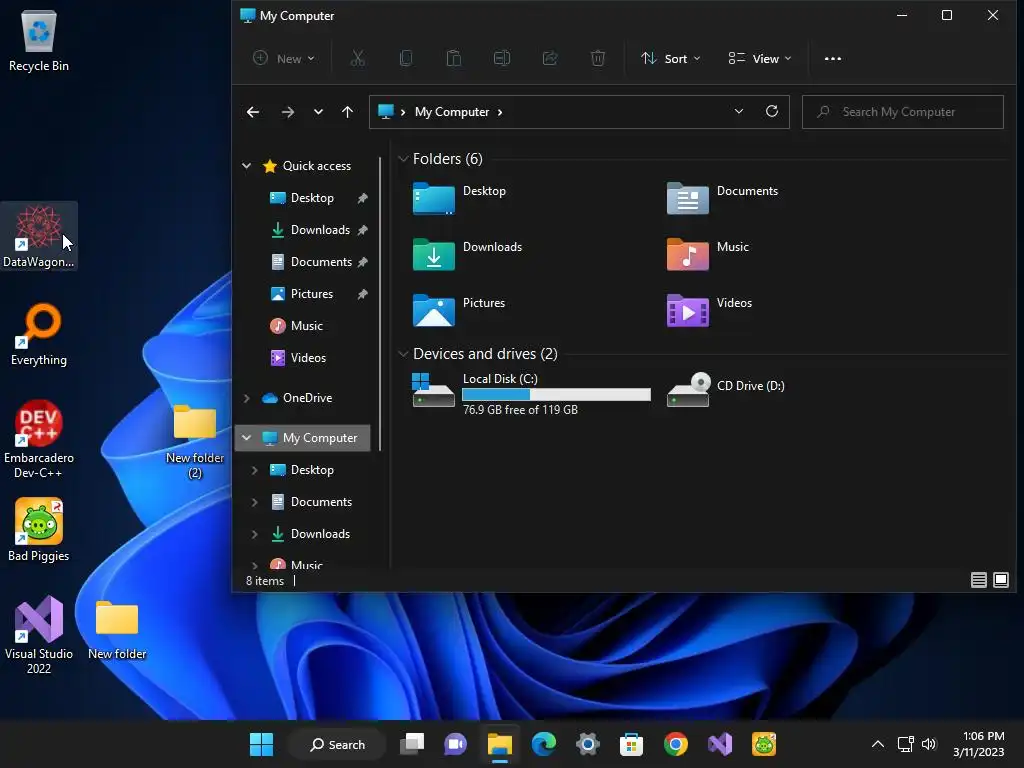Expand Documents under My Computer tree
The height and width of the screenshot is (768, 1024).
[255, 502]
